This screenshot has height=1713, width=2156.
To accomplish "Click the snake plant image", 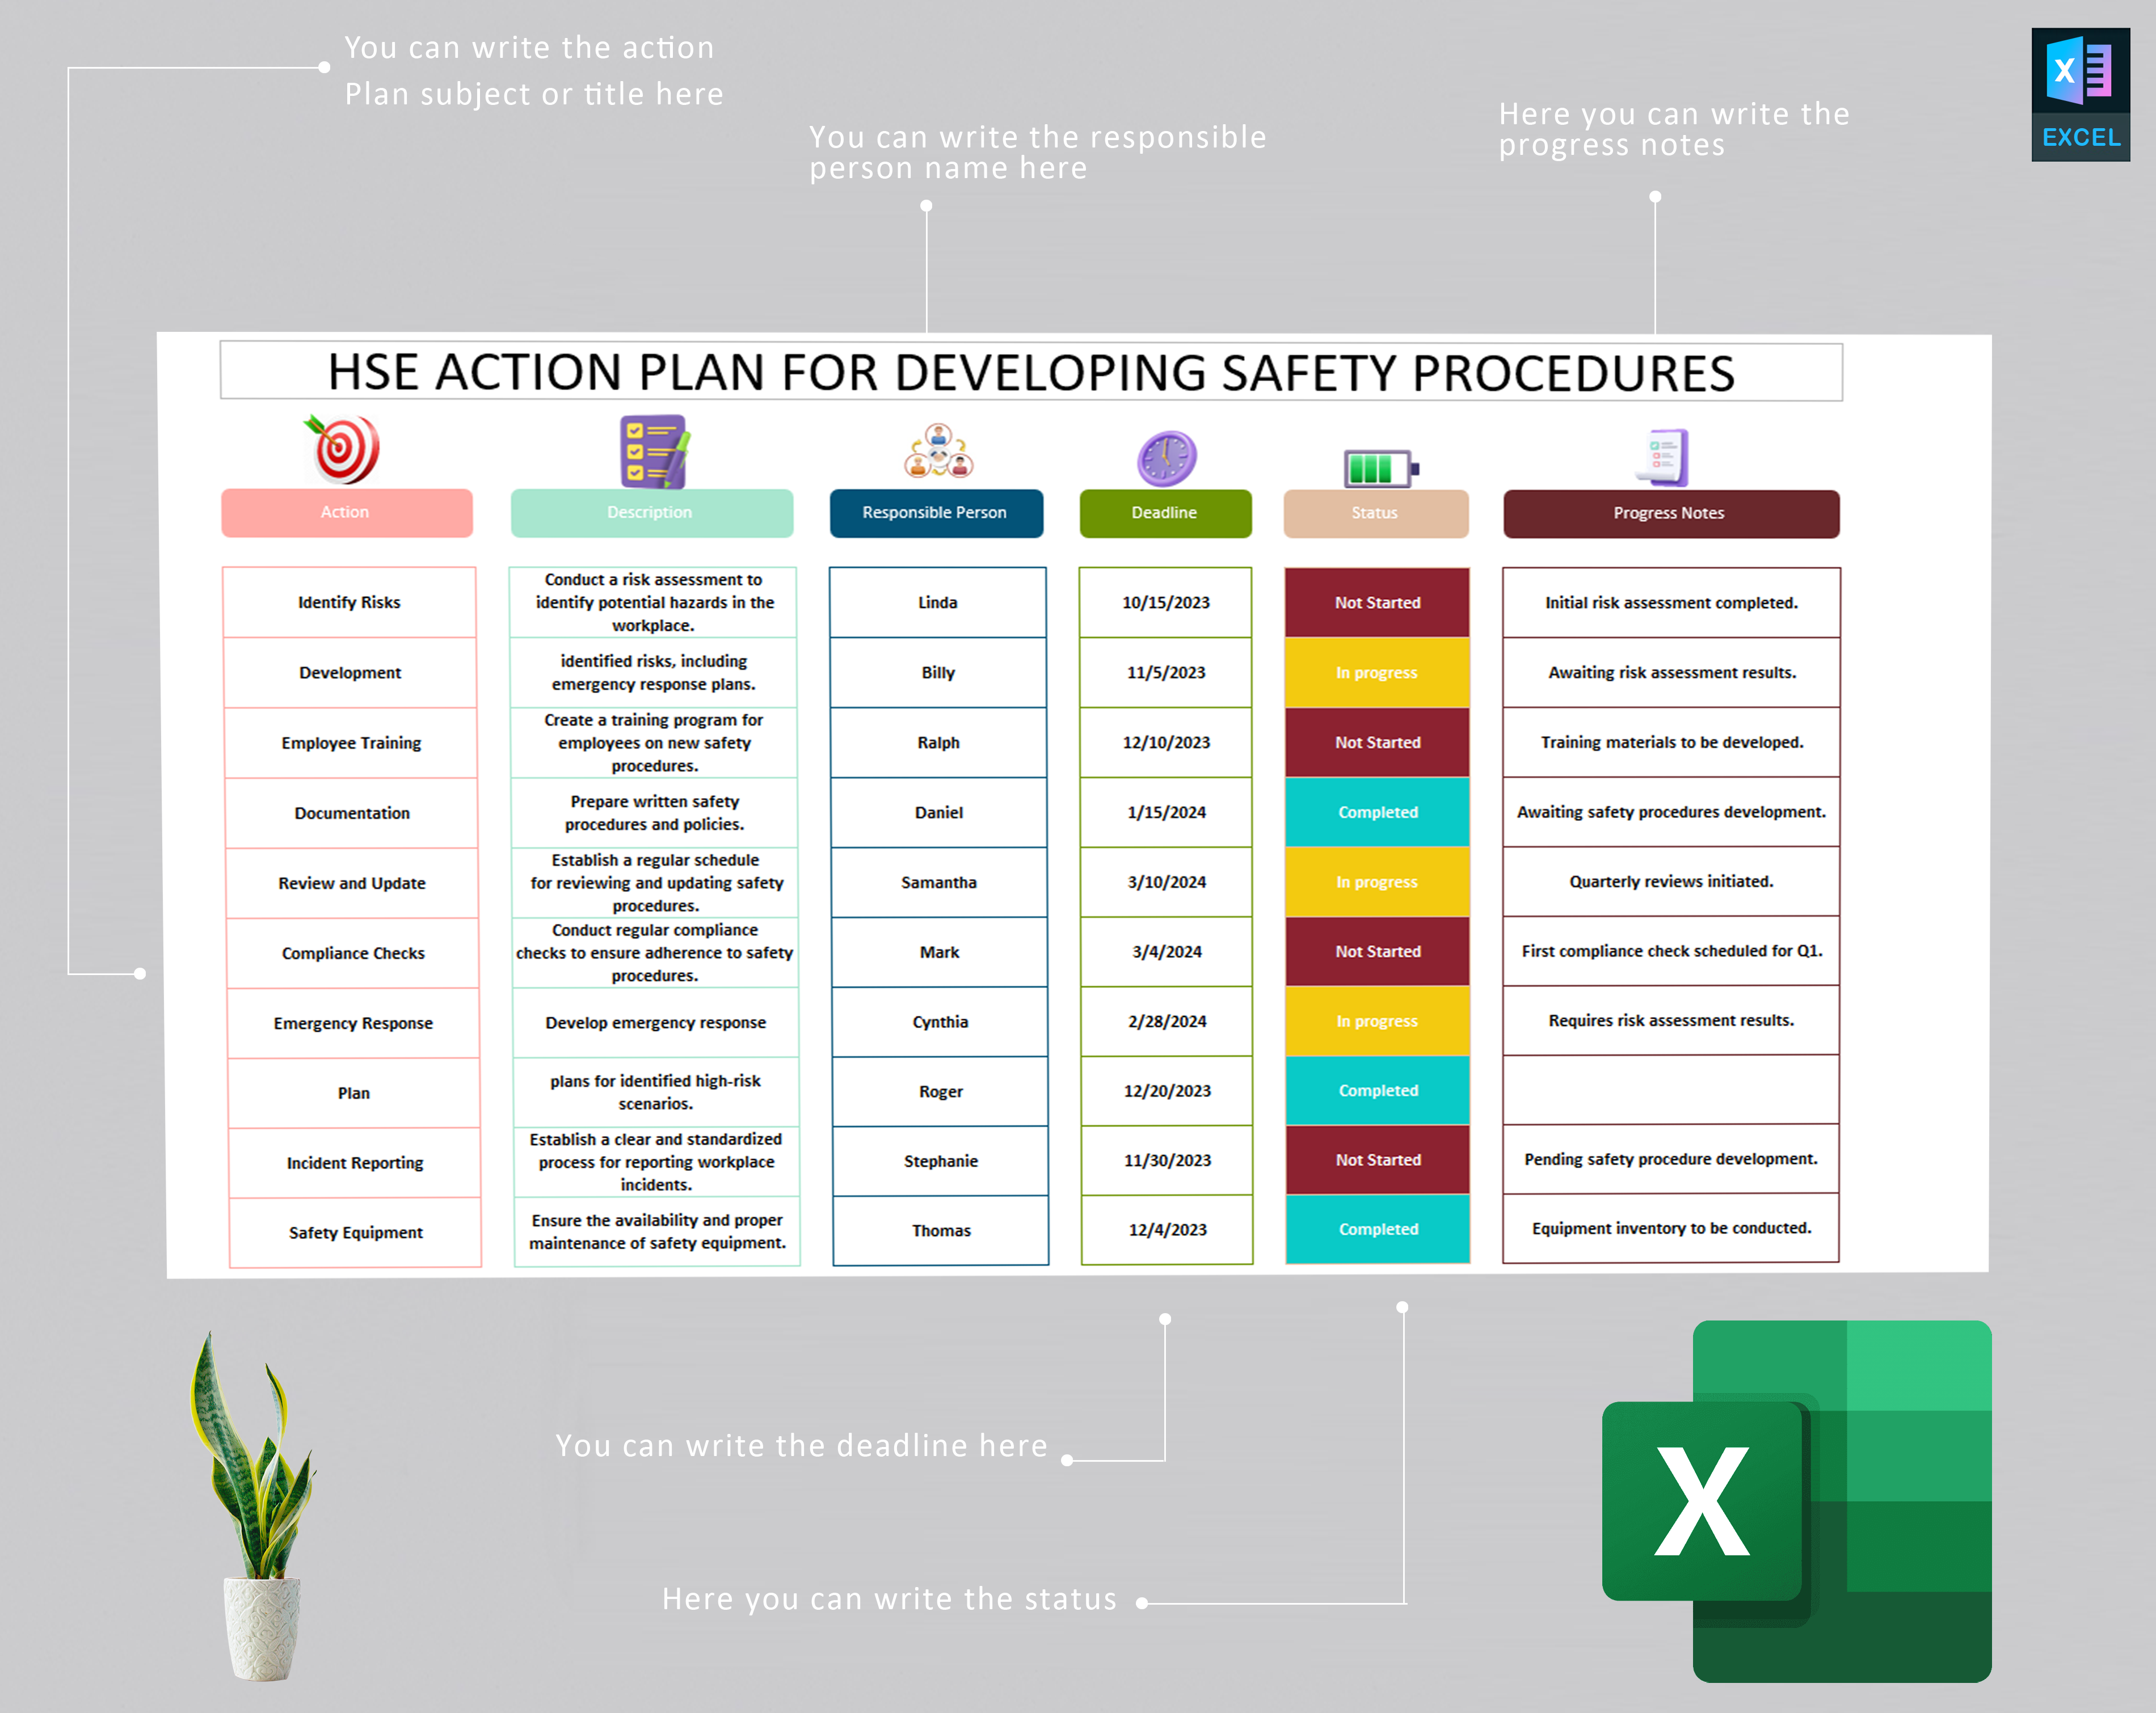I will coord(256,1505).
